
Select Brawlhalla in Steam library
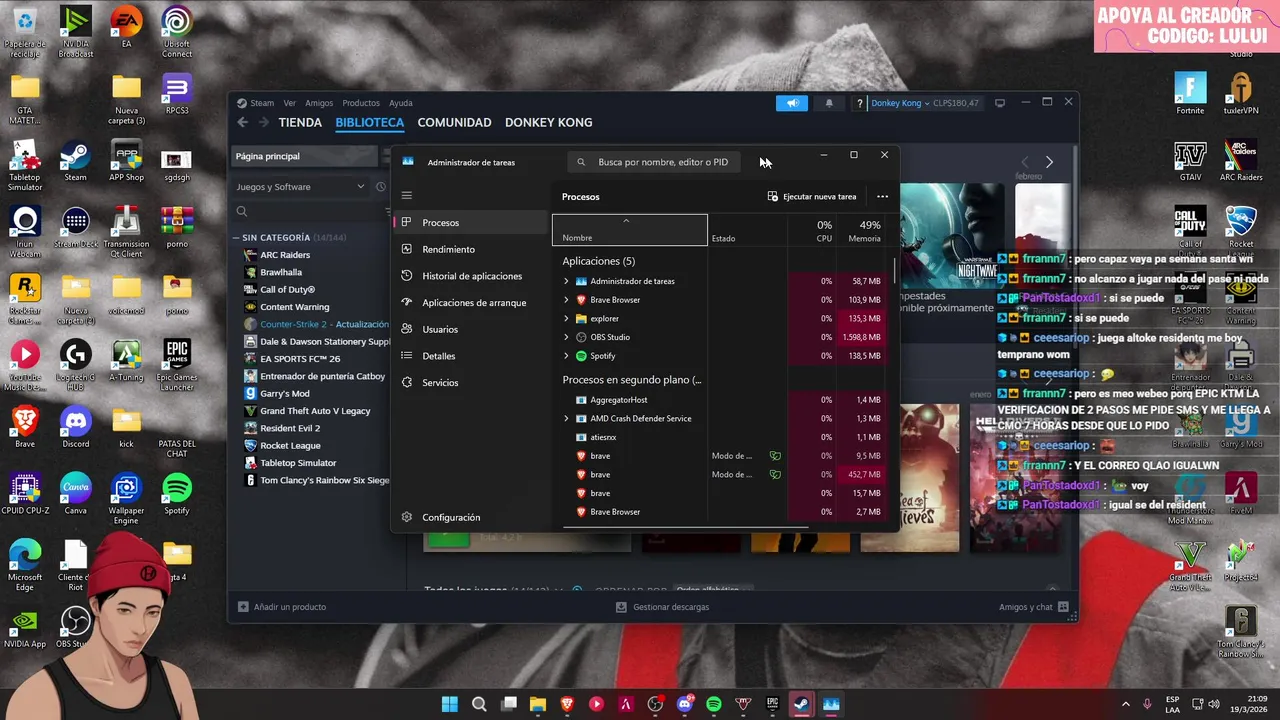pos(280,272)
